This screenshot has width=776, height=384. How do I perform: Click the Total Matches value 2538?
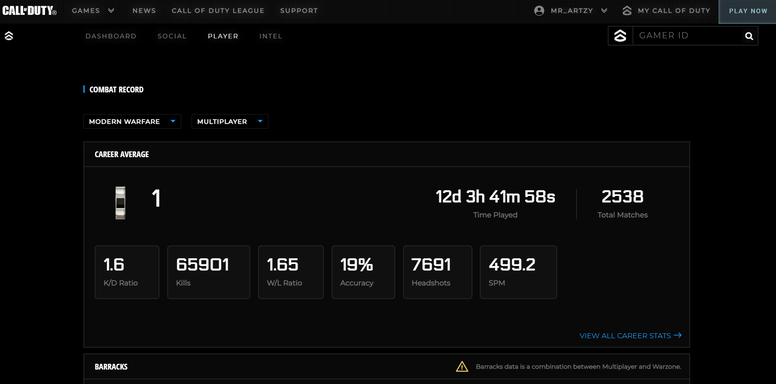pyautogui.click(x=623, y=197)
